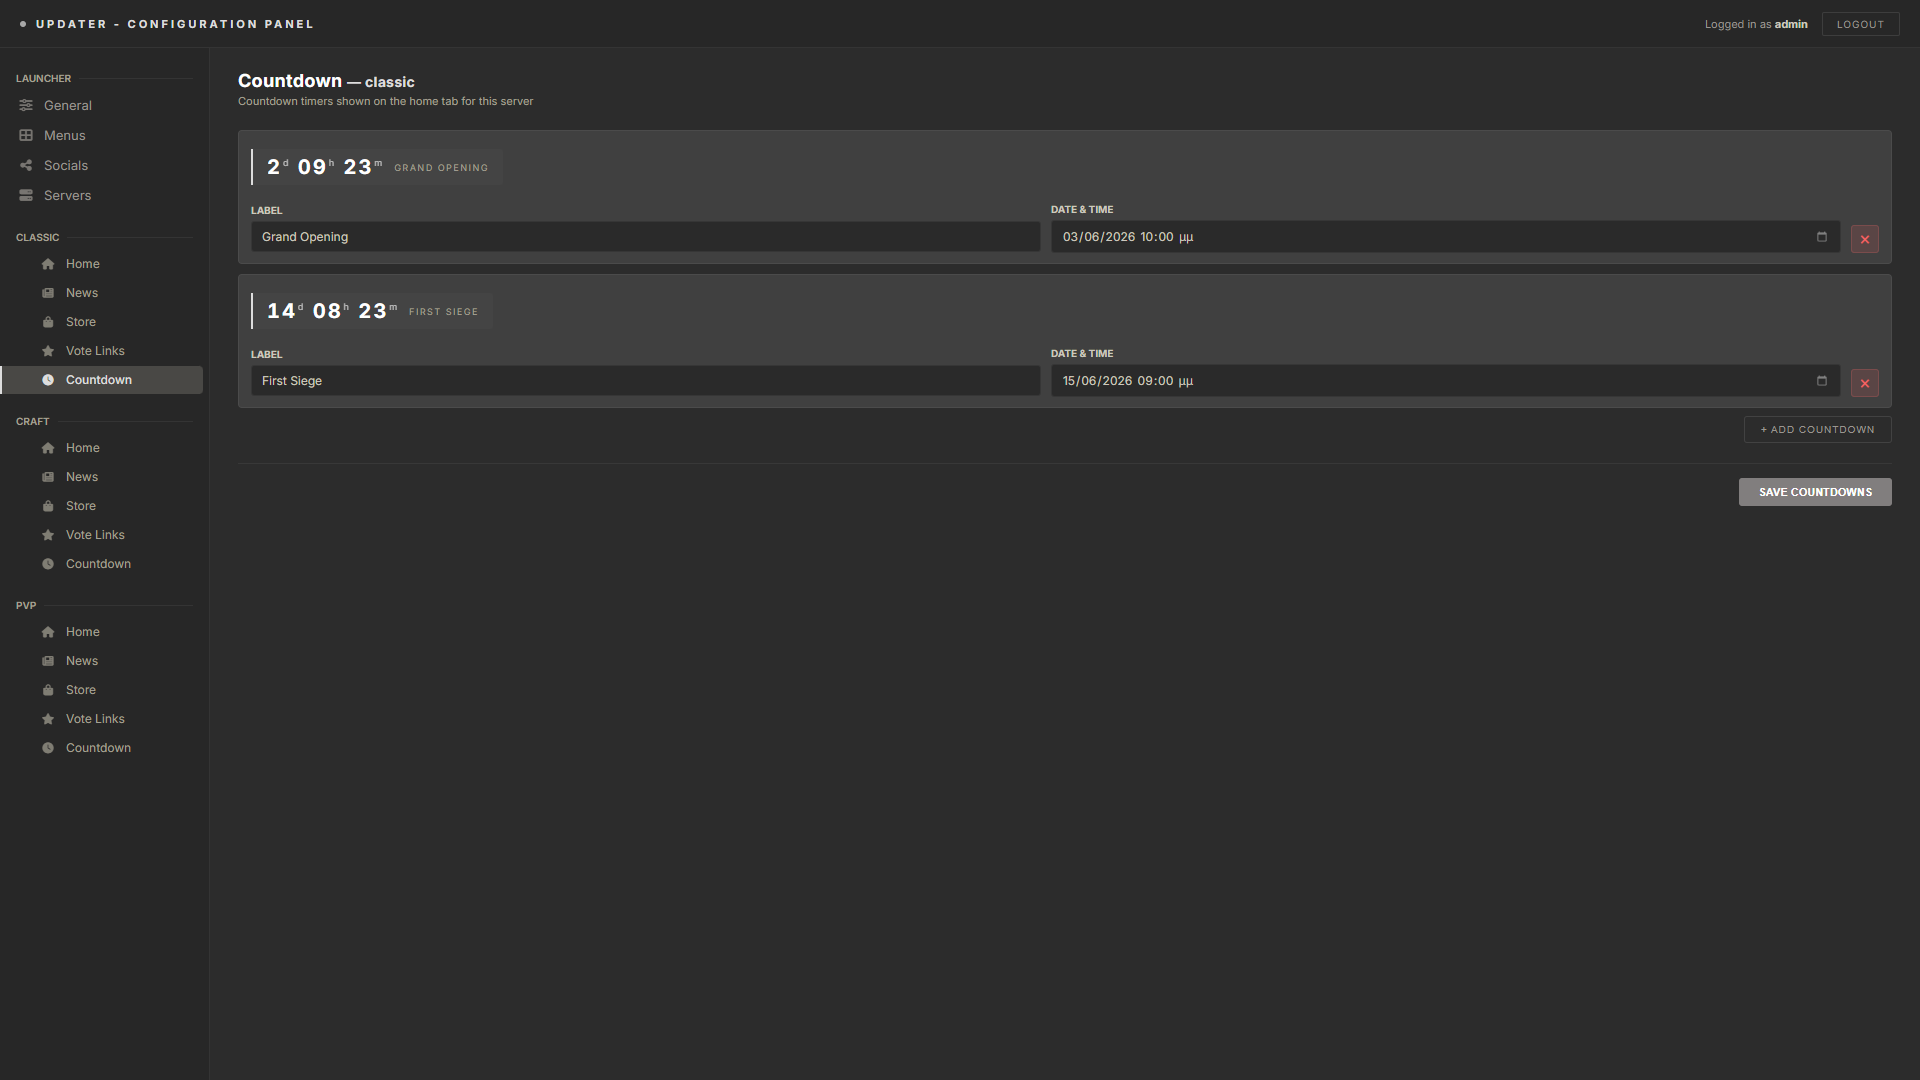This screenshot has width=1920, height=1080.
Task: Click Add Countdown button
Action: pyautogui.click(x=1817, y=430)
